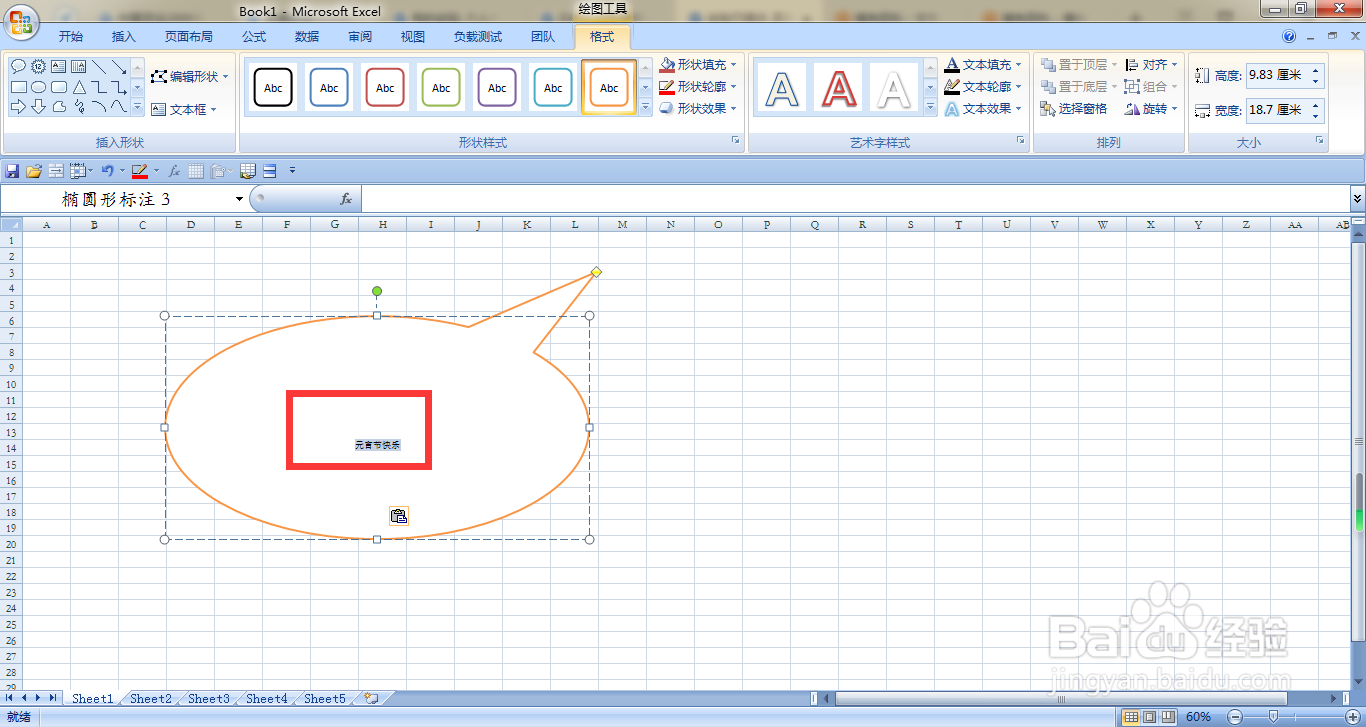Open the Selection Pane (选择窗格)
This screenshot has width=1366, height=727.
(x=1074, y=109)
